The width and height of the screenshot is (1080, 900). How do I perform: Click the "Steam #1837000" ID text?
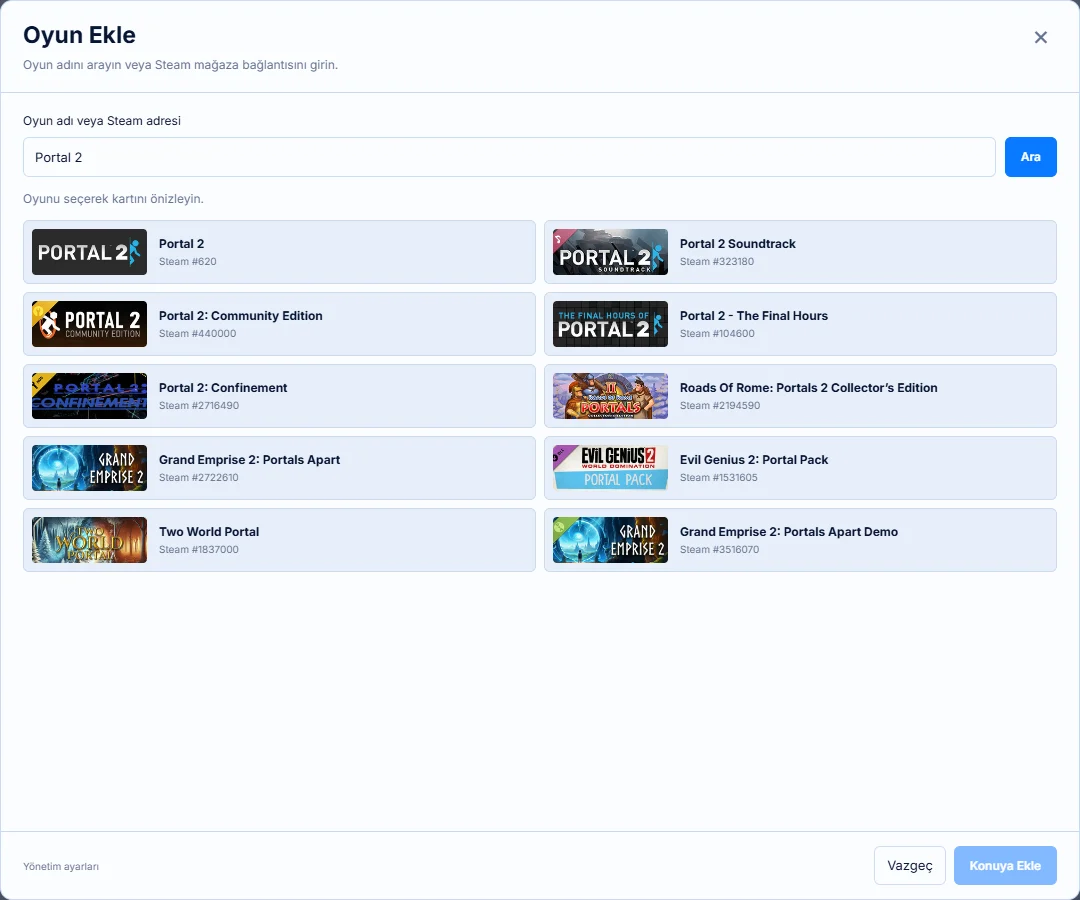click(198, 550)
